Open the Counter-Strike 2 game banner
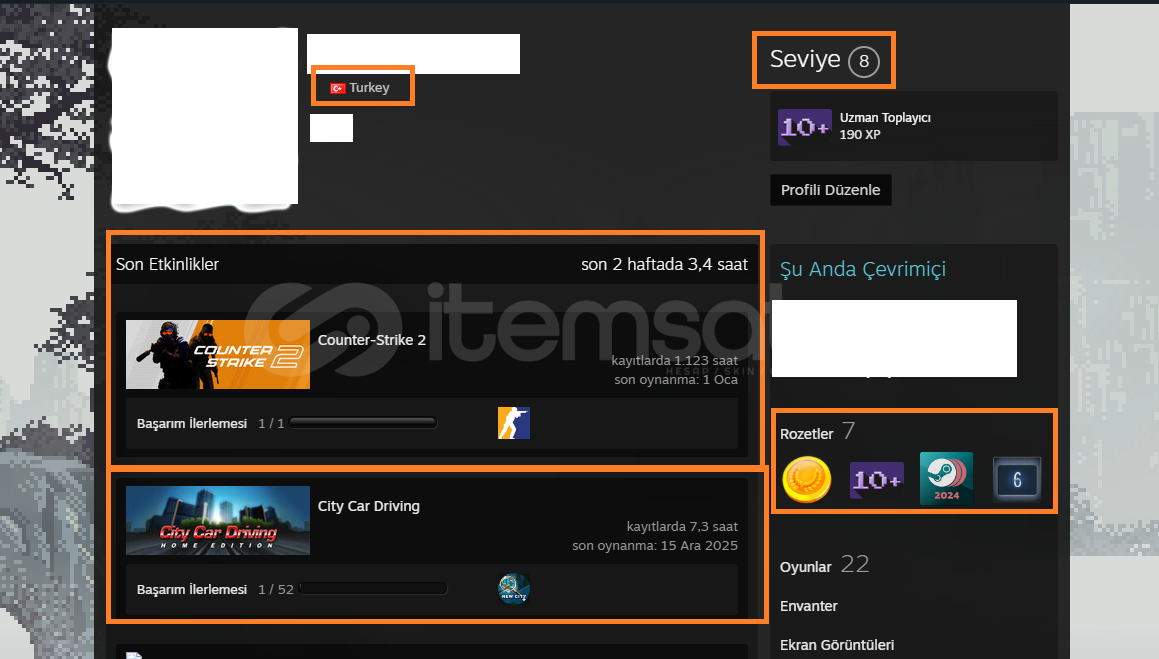Viewport: 1159px width, 659px height. [218, 355]
